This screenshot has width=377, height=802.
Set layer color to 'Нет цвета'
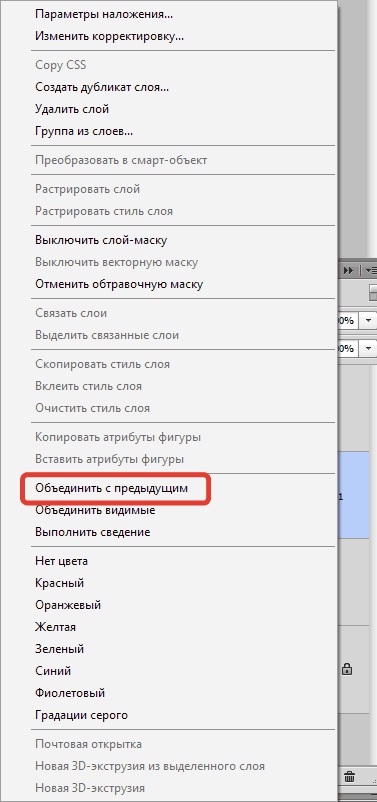tap(61, 561)
